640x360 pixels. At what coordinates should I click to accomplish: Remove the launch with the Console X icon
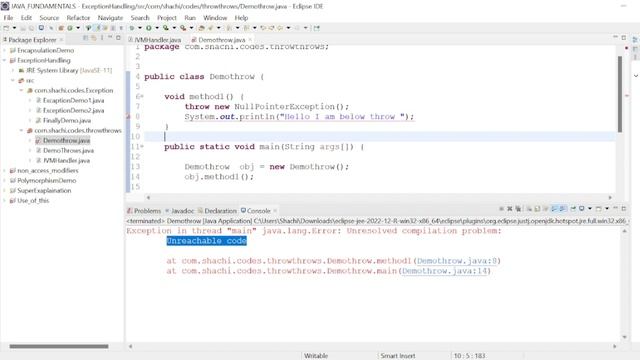pyautogui.click(x=509, y=209)
